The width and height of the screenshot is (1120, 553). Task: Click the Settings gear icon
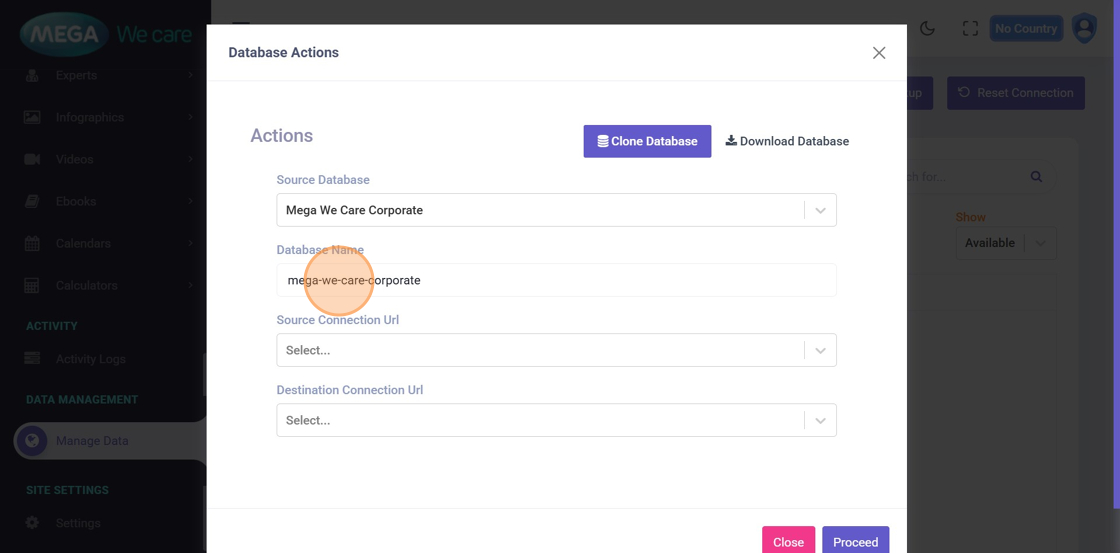pos(32,523)
